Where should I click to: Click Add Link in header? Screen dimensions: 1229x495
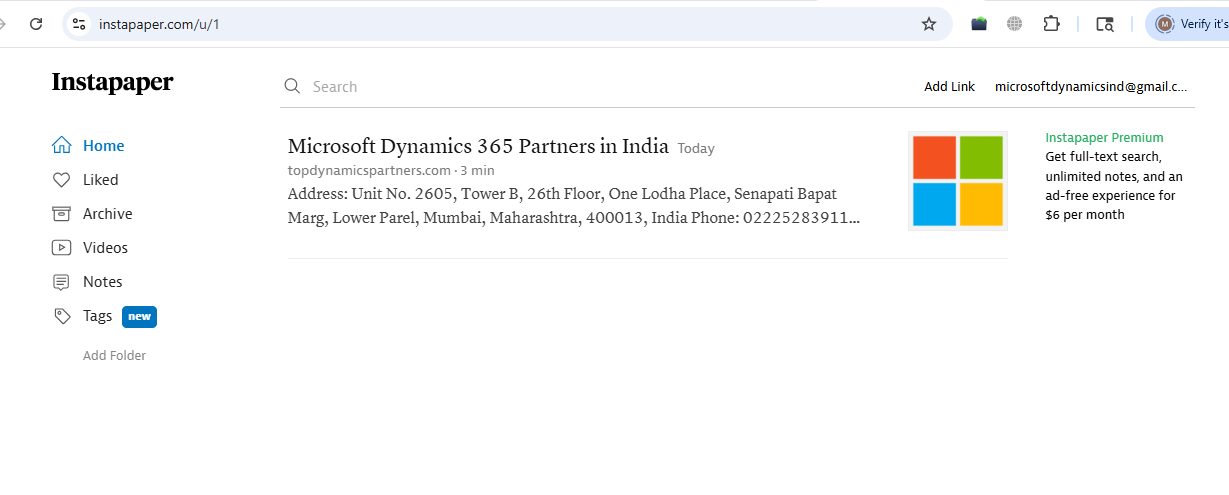pyautogui.click(x=949, y=87)
